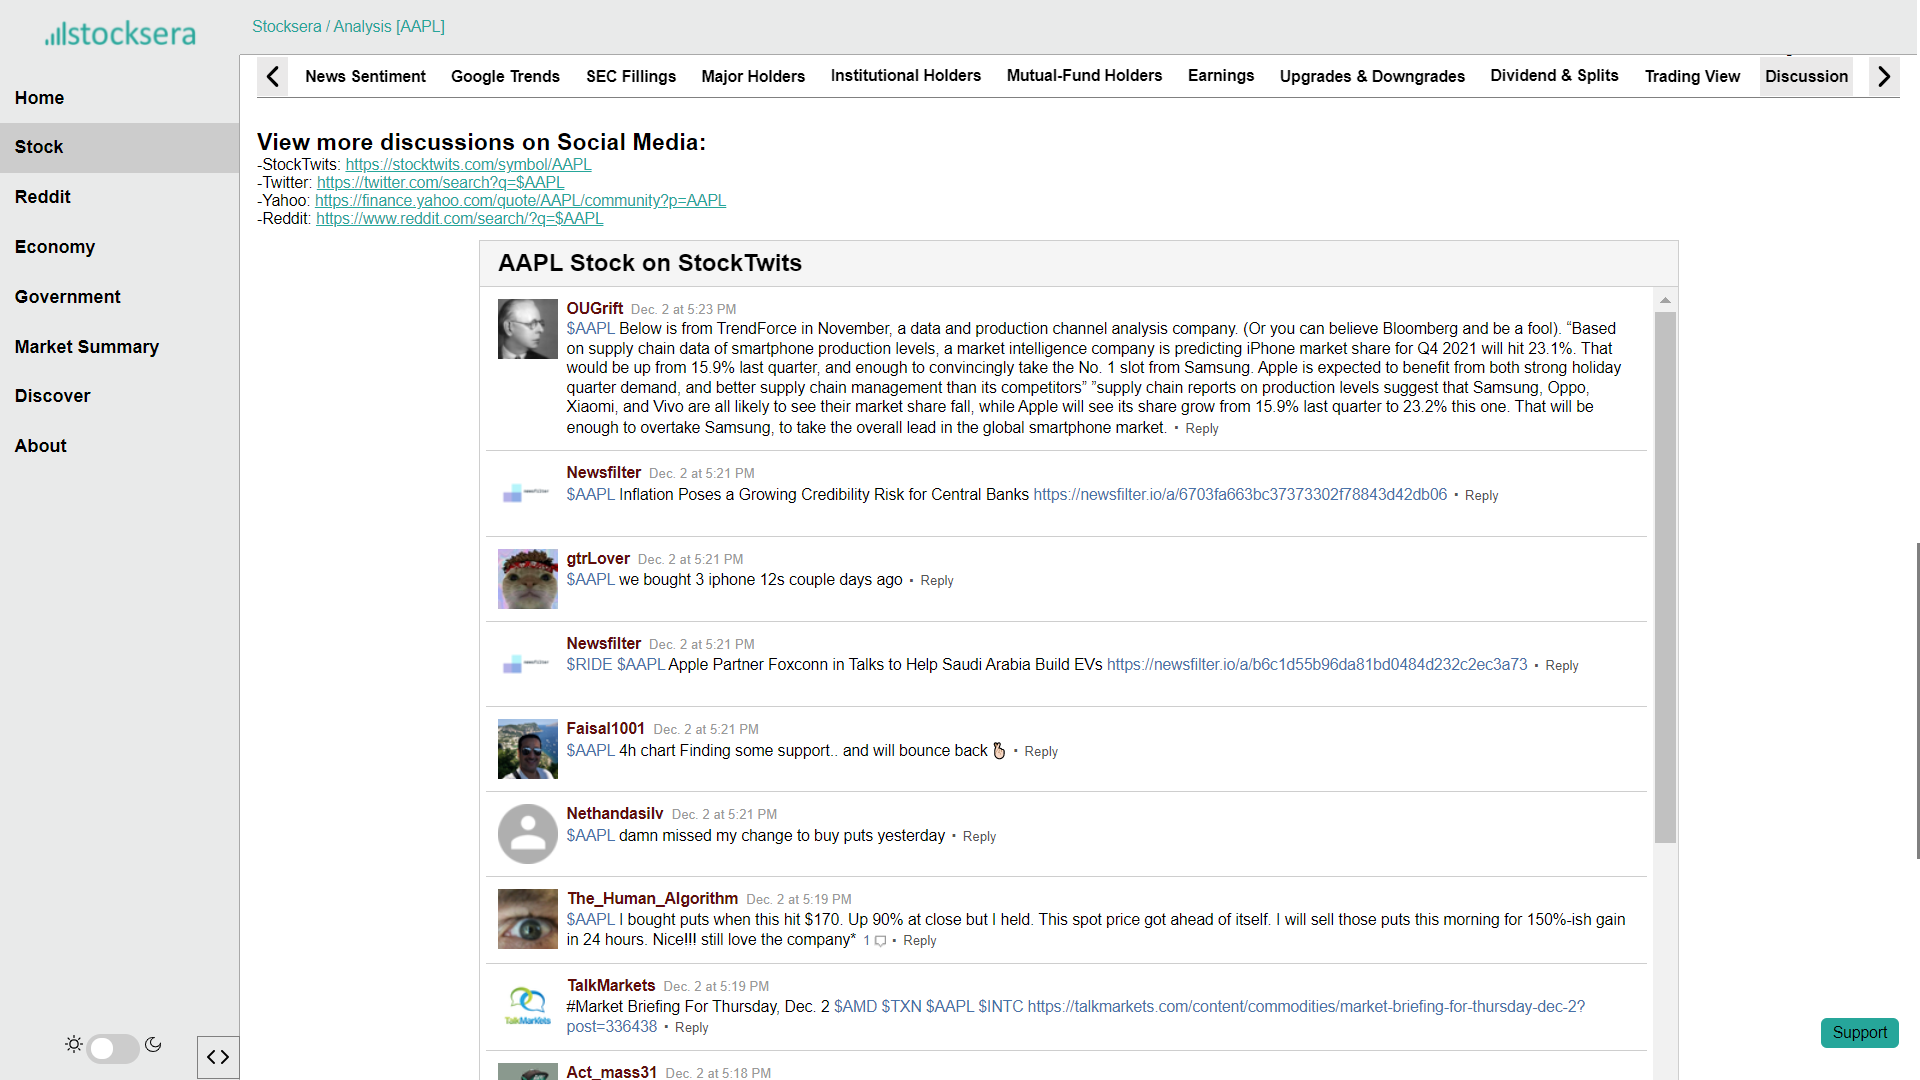Switch to Google Trends tab
This screenshot has width=1920, height=1080.
click(x=505, y=77)
